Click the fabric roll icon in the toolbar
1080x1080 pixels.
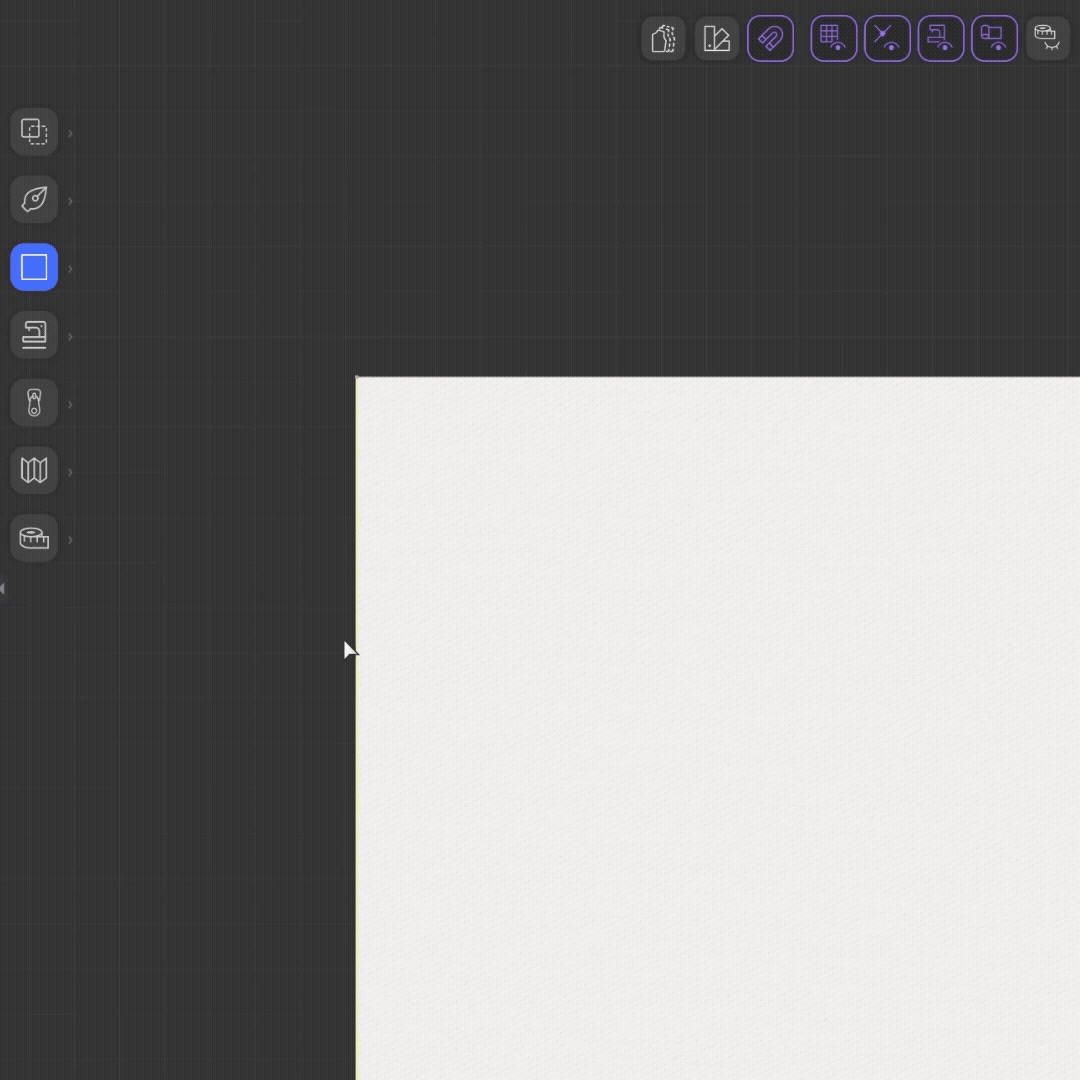[x=994, y=38]
